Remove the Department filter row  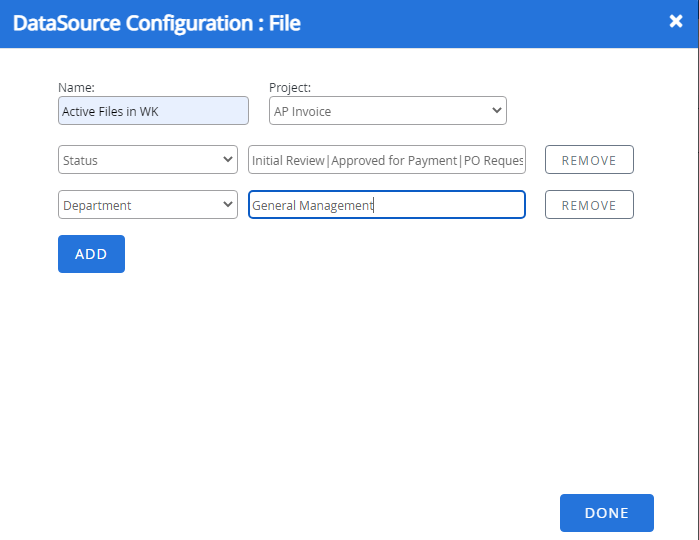pyautogui.click(x=589, y=205)
